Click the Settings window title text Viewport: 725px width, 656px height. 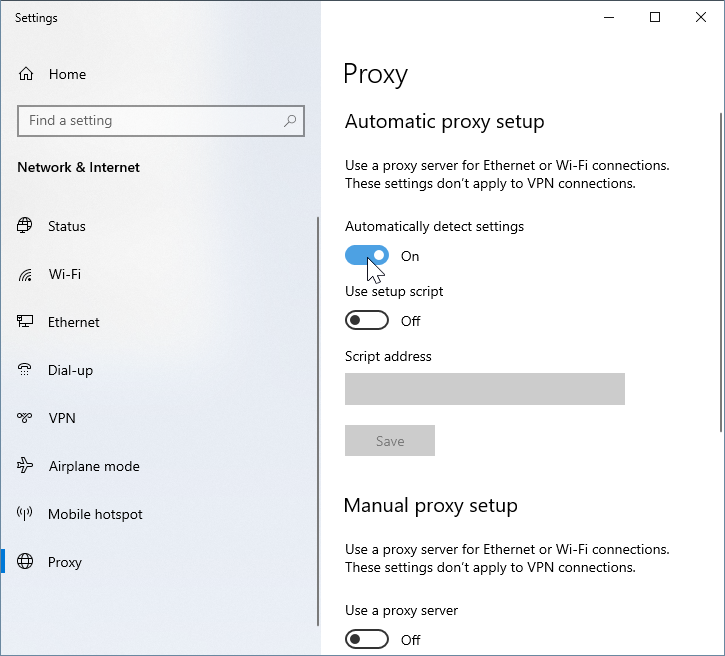[36, 18]
